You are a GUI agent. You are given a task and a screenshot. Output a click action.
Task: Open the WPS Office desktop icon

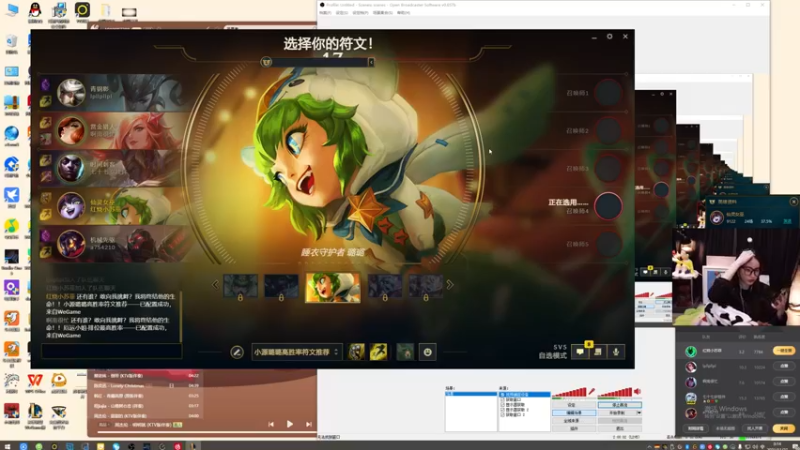[x=35, y=383]
